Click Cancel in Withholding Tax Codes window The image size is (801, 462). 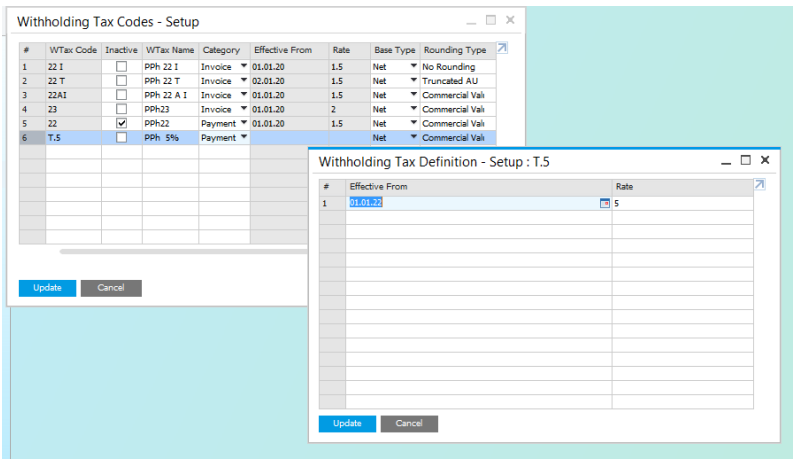tap(111, 288)
